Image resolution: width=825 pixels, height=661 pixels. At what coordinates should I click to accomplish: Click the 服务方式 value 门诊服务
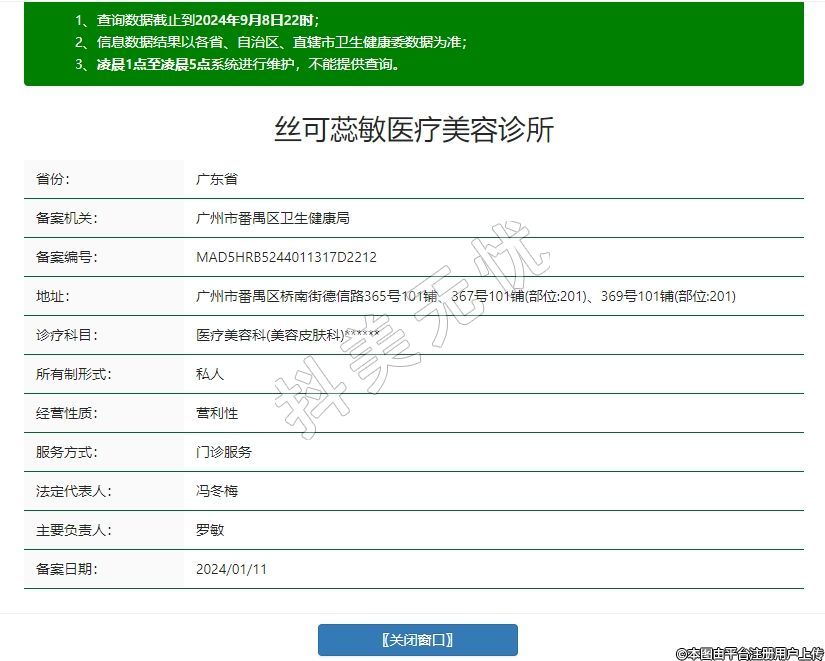pos(223,452)
